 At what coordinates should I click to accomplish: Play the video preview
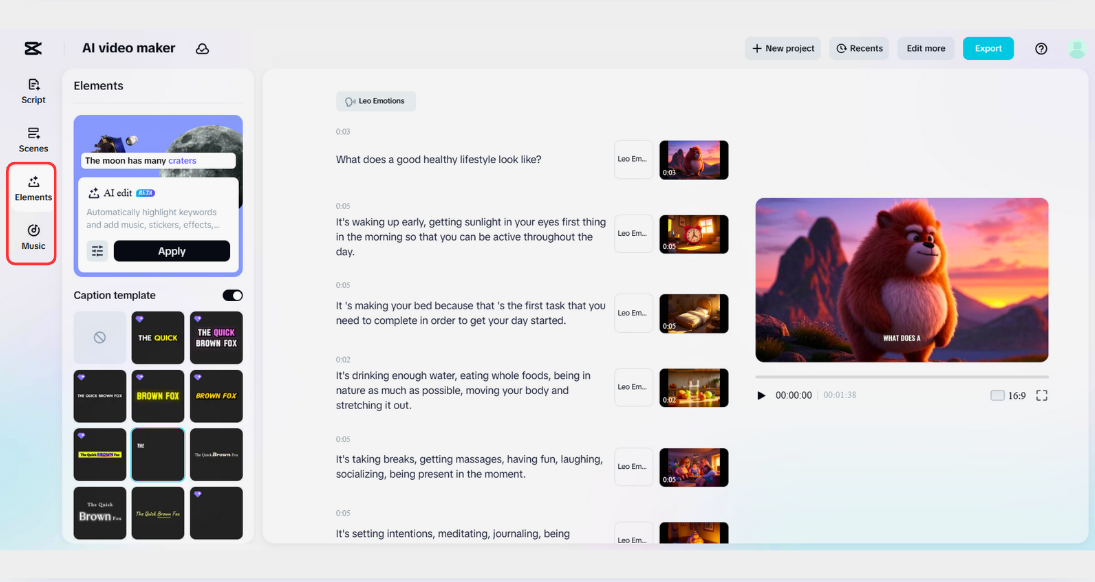click(761, 395)
